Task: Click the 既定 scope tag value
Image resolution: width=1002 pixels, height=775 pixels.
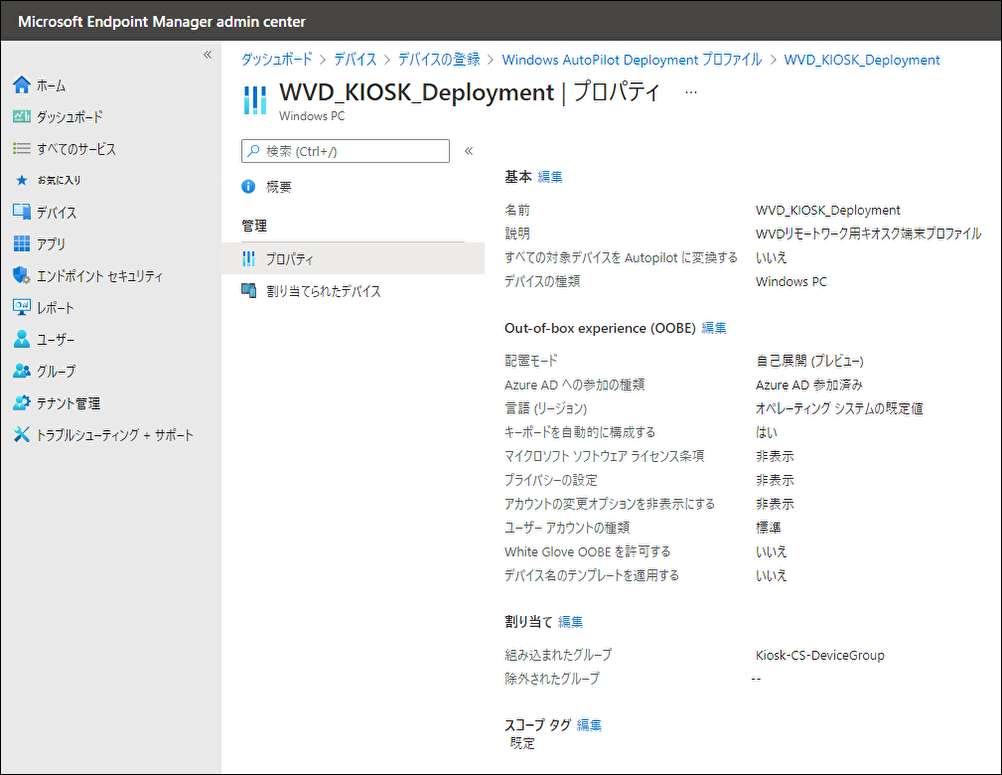Action: [522, 743]
